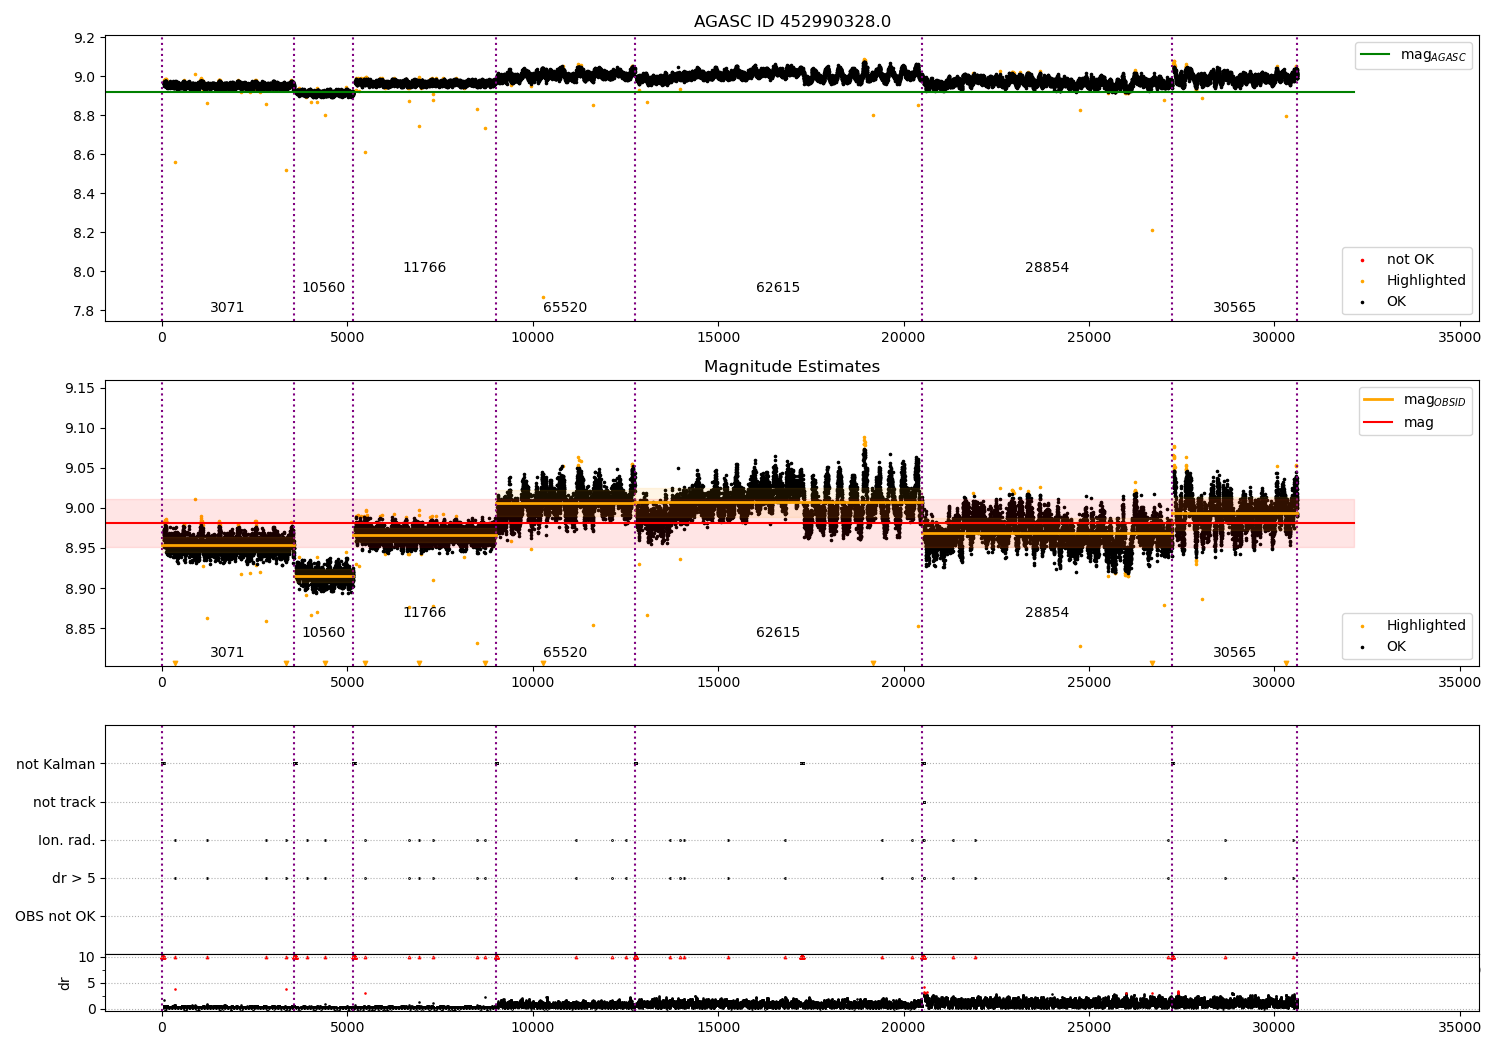This screenshot has width=1500, height=1050.
Task: Click the 'not track' axis label
Action: pos(64,803)
